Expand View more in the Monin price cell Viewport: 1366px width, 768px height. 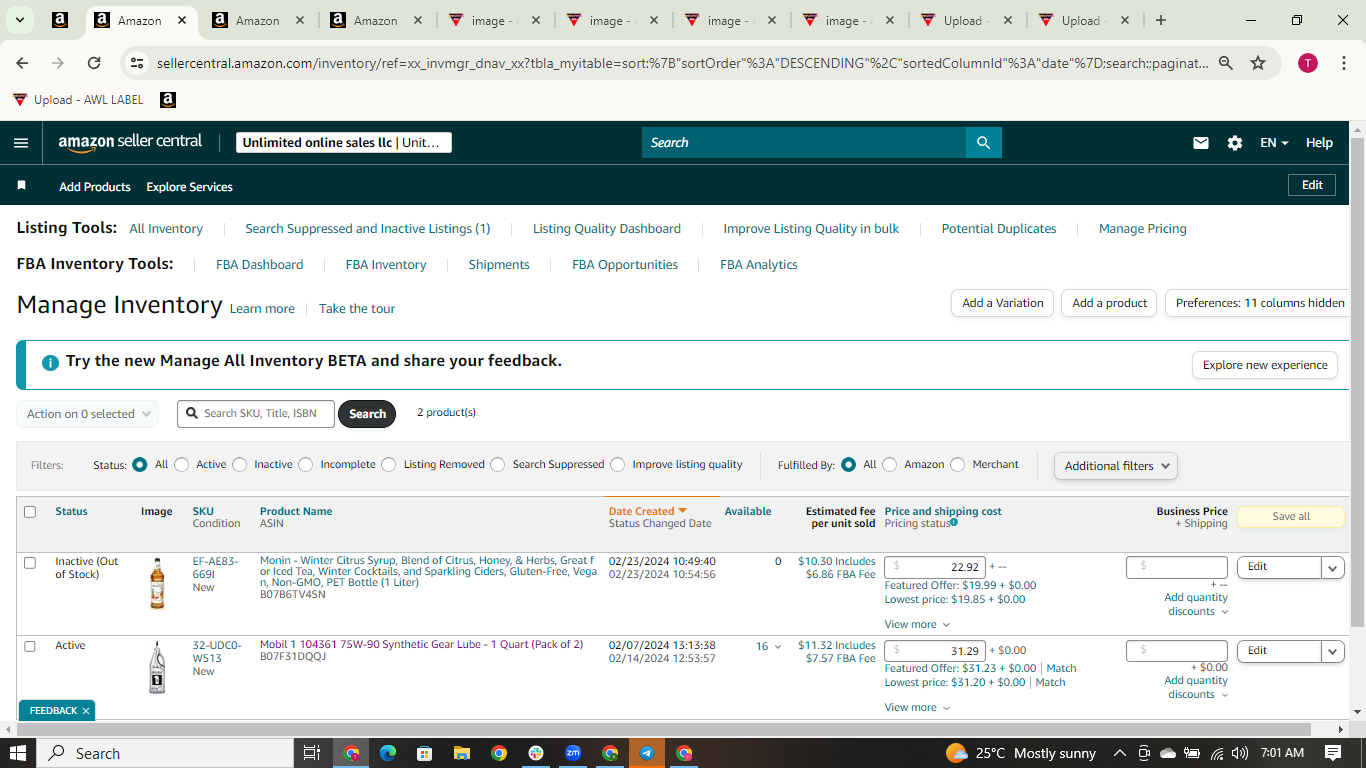point(917,624)
